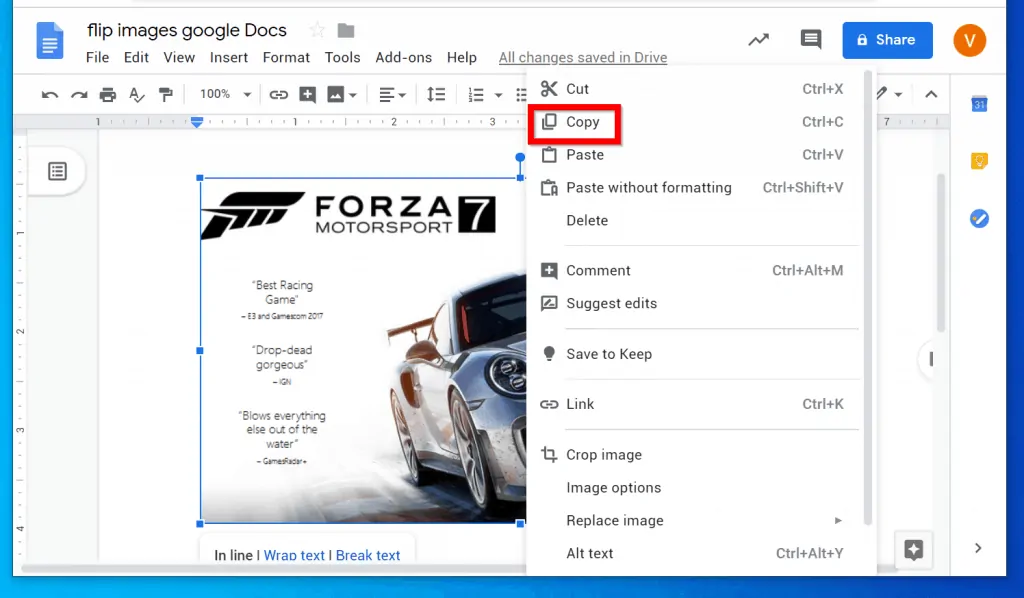Image resolution: width=1024 pixels, height=598 pixels.
Task: Open the Edit menu
Action: coord(136,57)
